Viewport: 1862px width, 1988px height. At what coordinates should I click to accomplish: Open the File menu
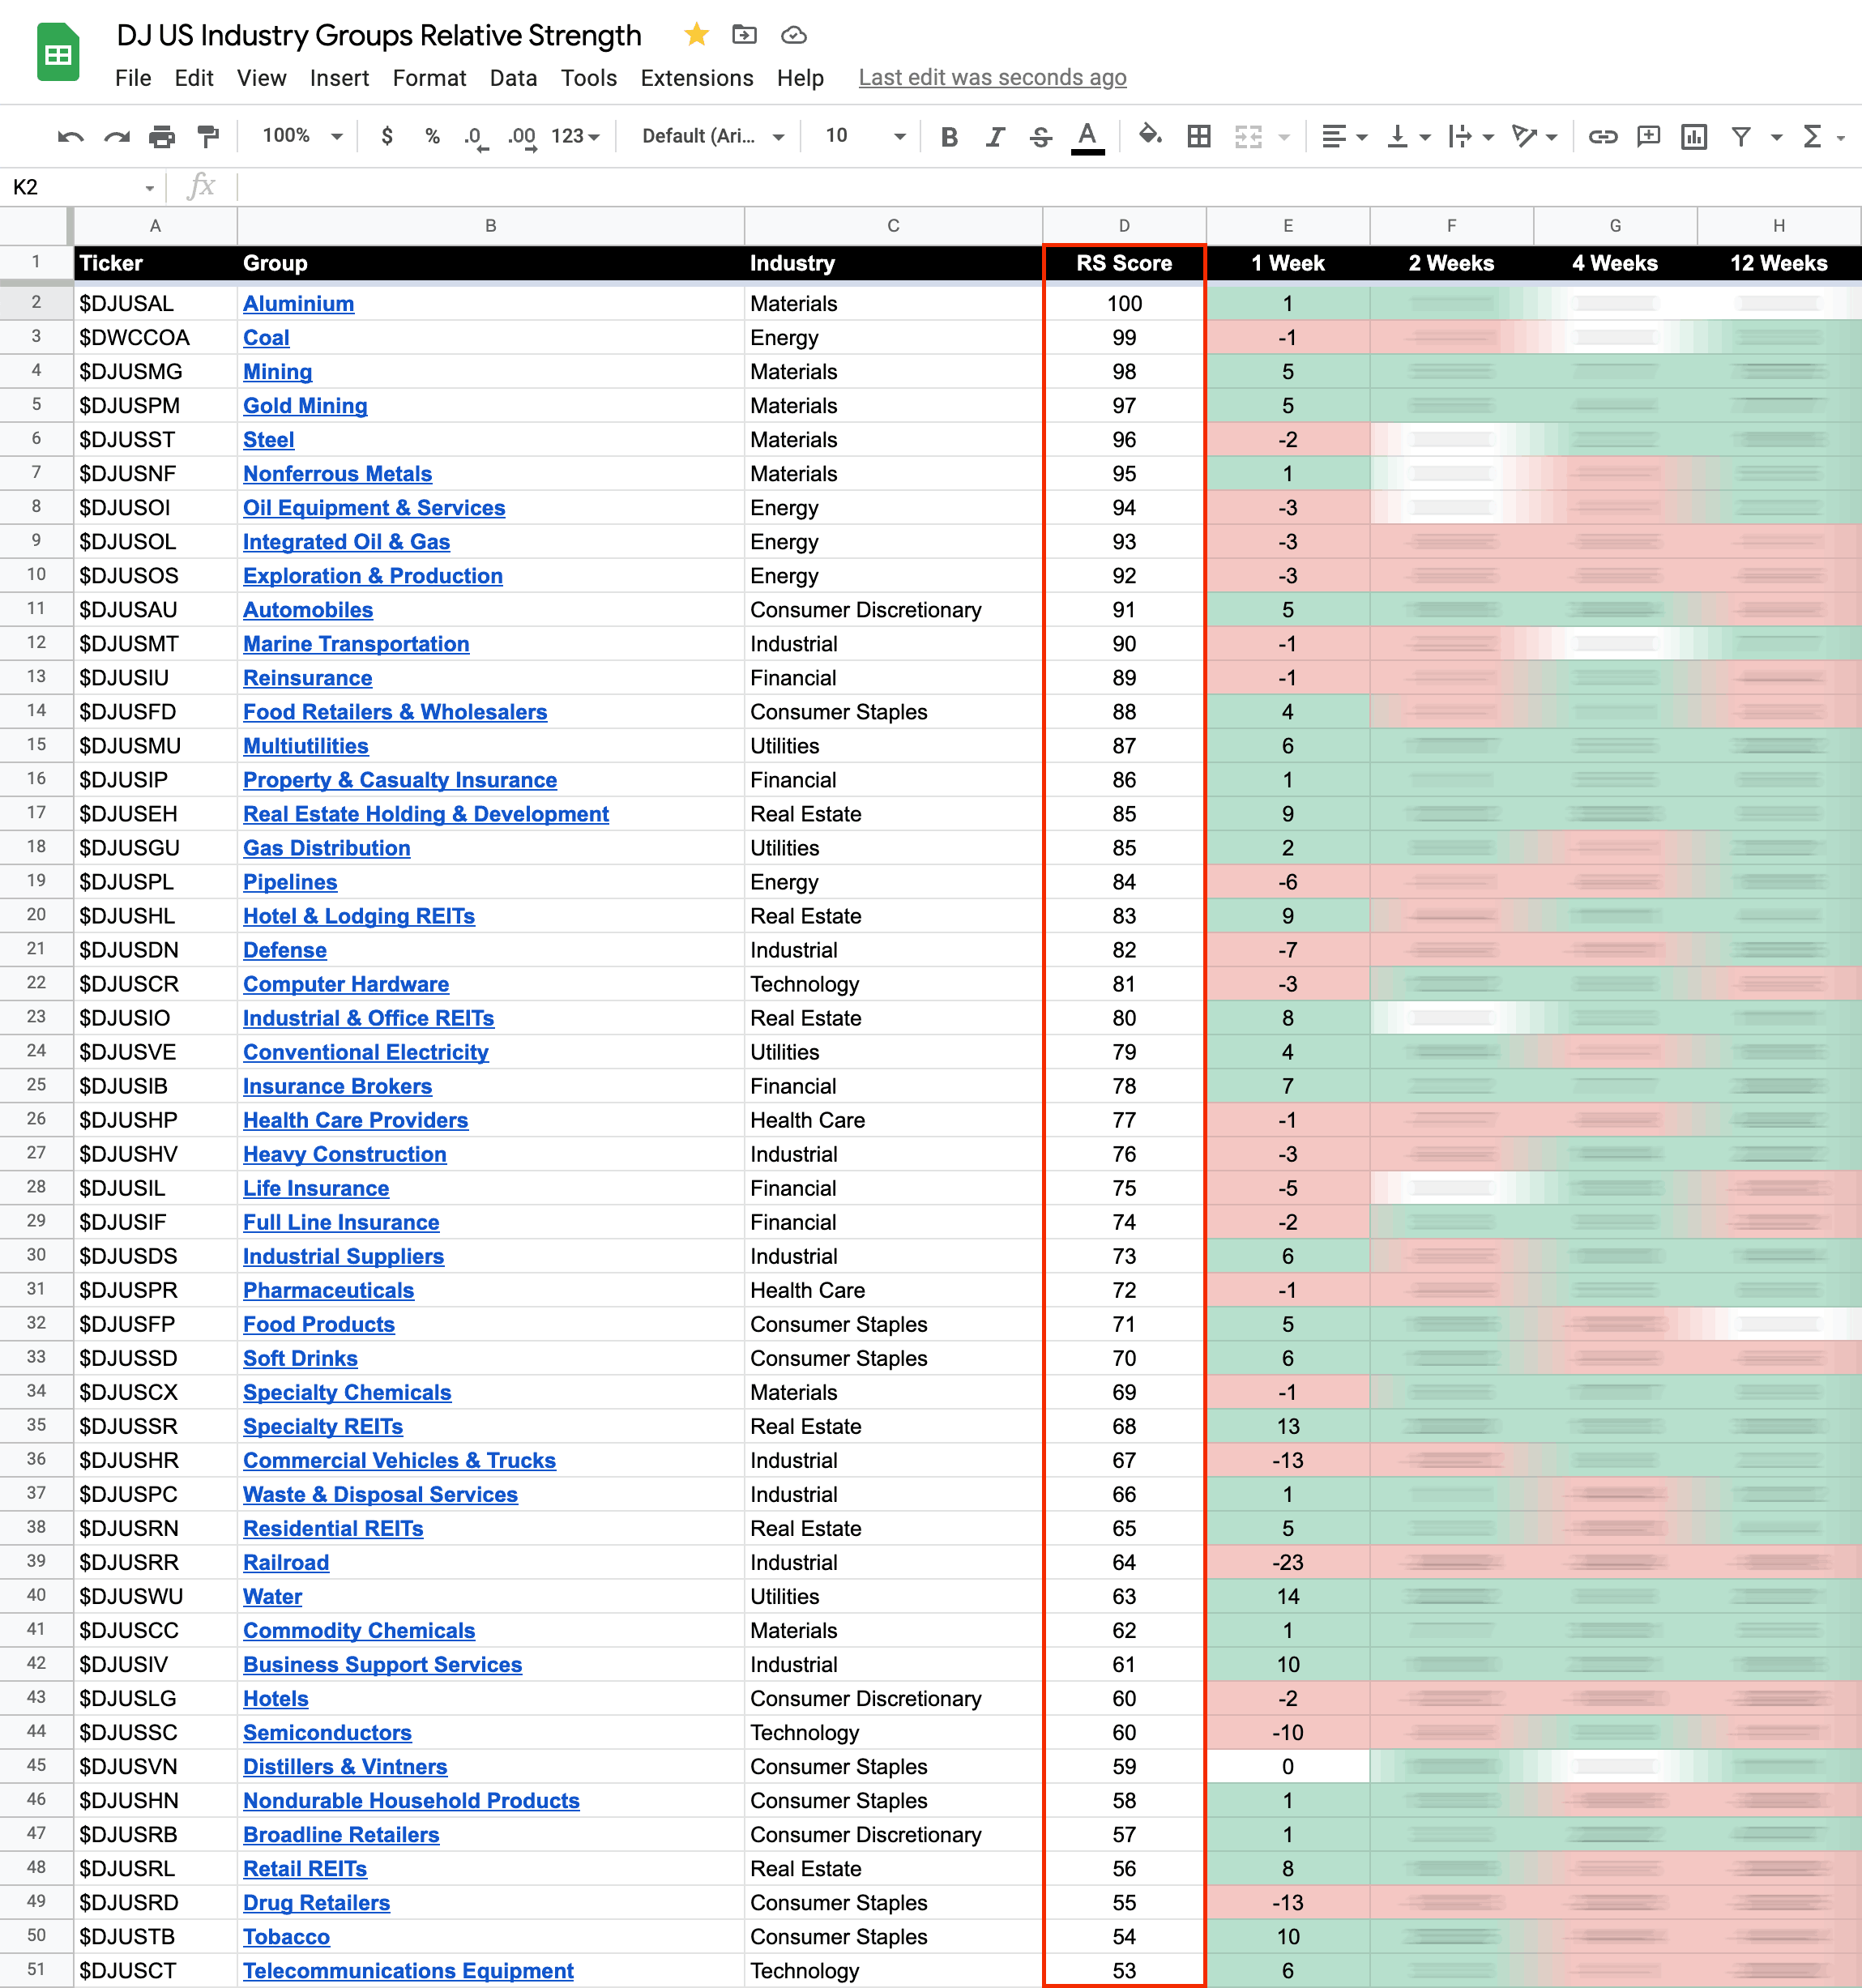pos(133,78)
